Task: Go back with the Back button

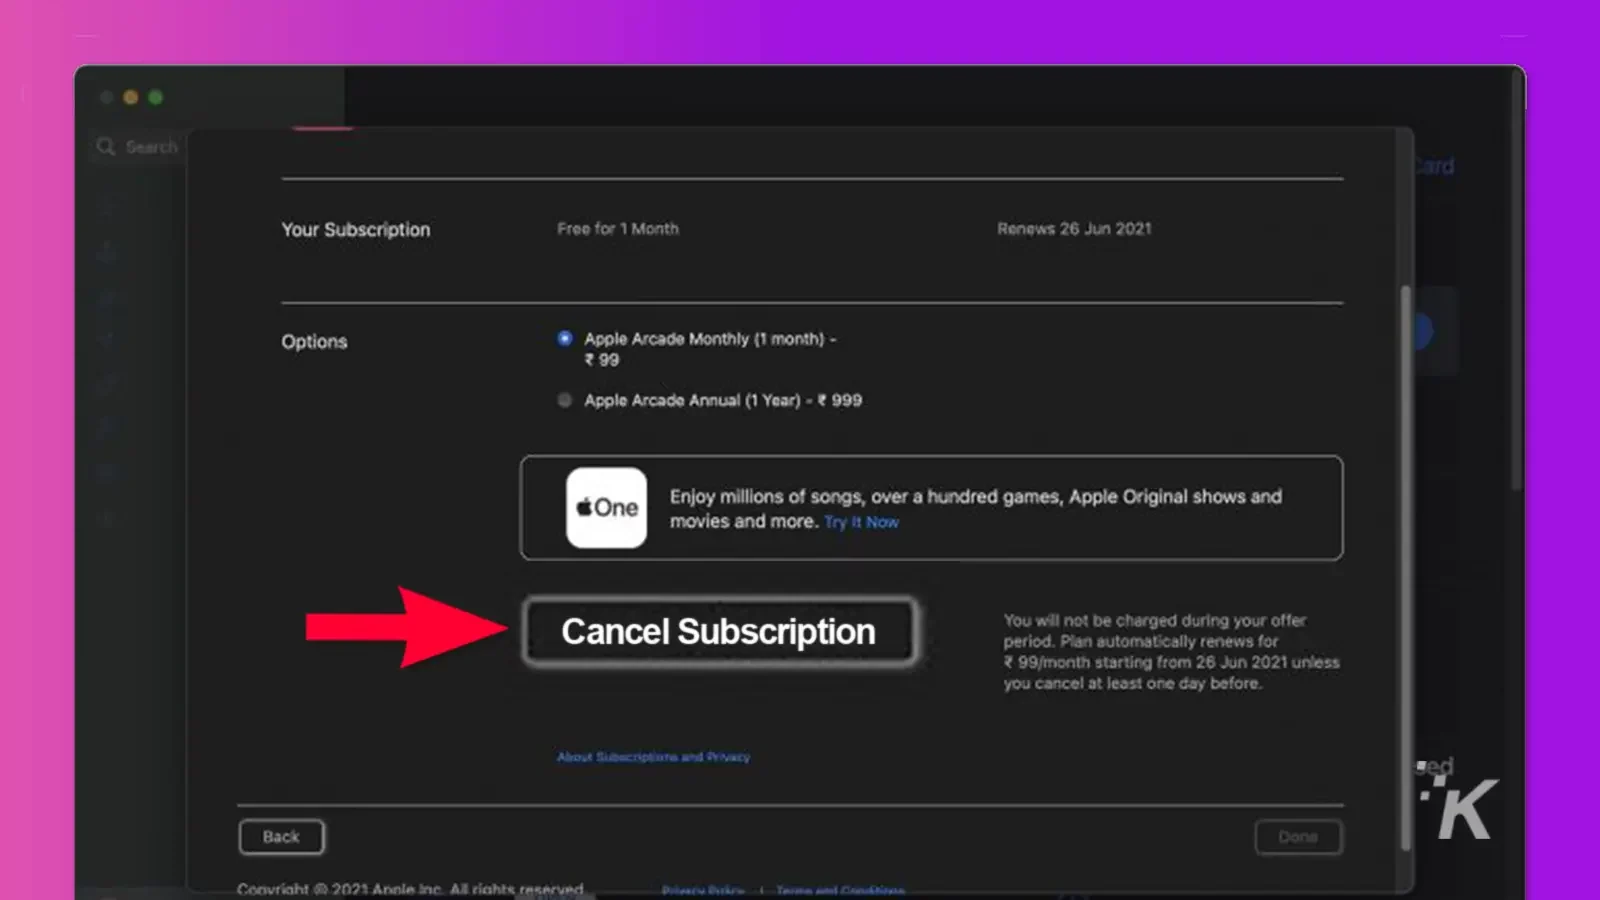Action: [281, 837]
